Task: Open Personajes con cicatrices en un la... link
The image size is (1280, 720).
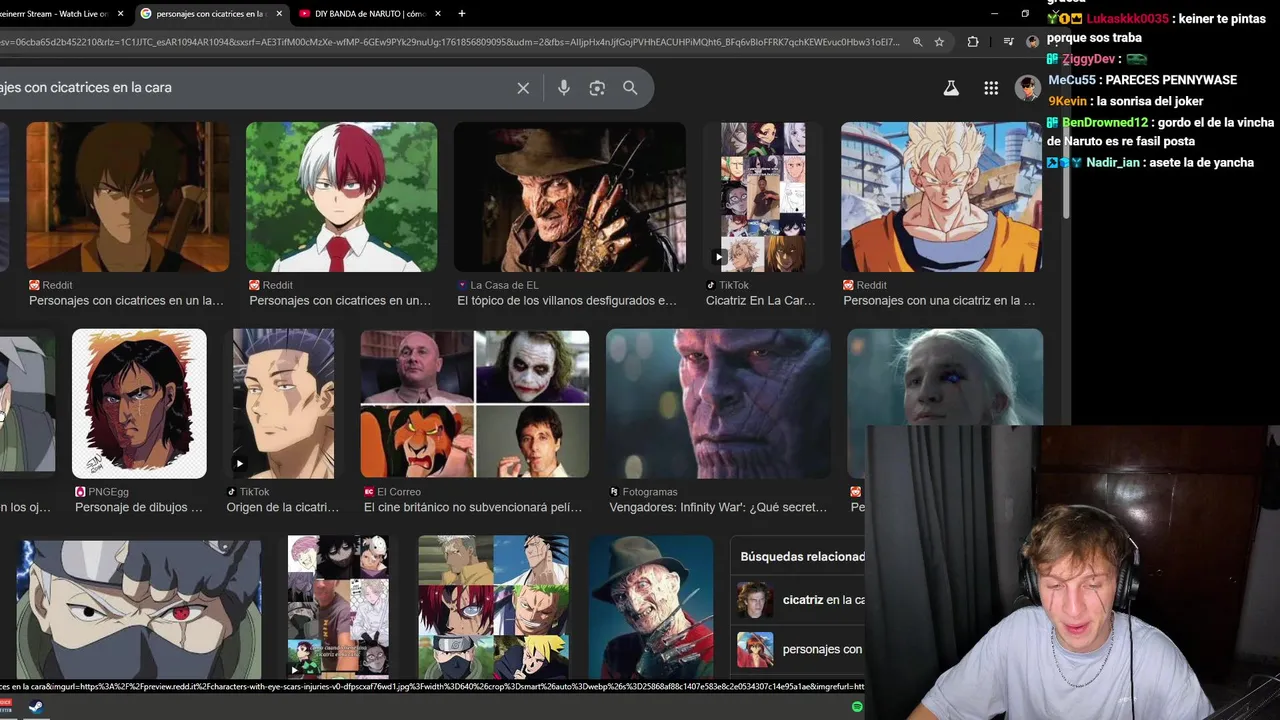Action: 126,300
